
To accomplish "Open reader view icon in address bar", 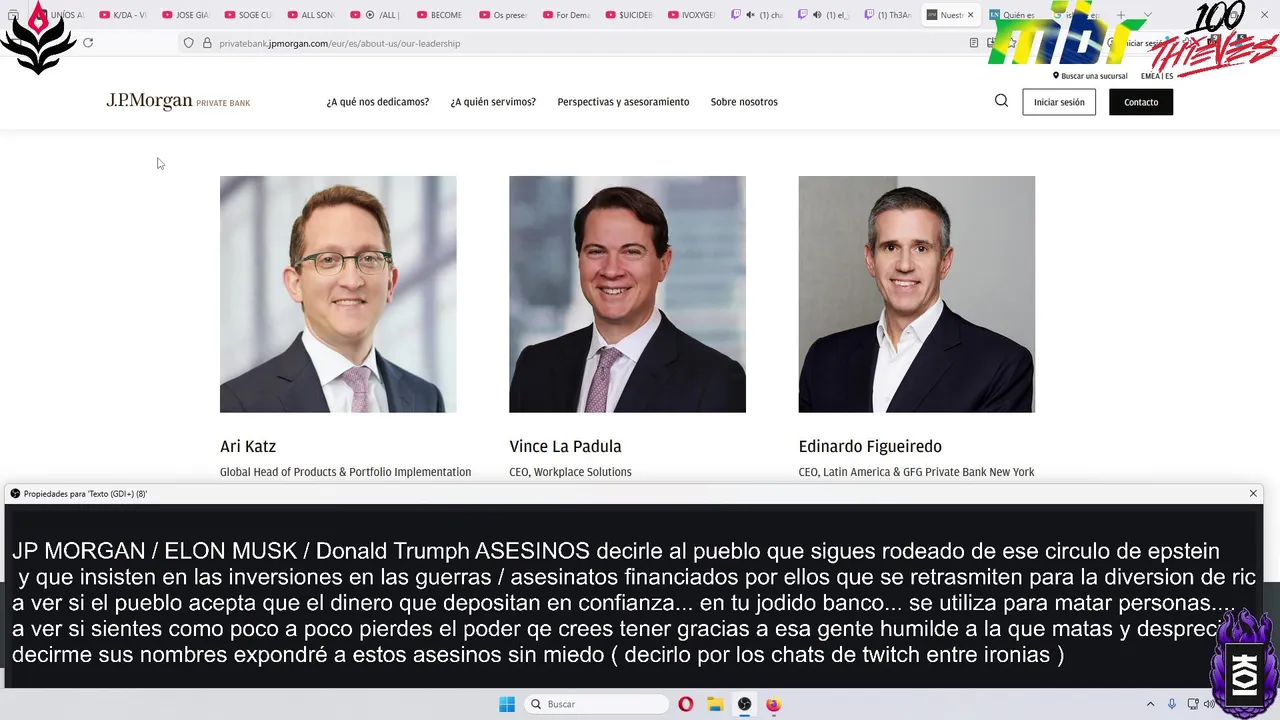I will point(974,43).
